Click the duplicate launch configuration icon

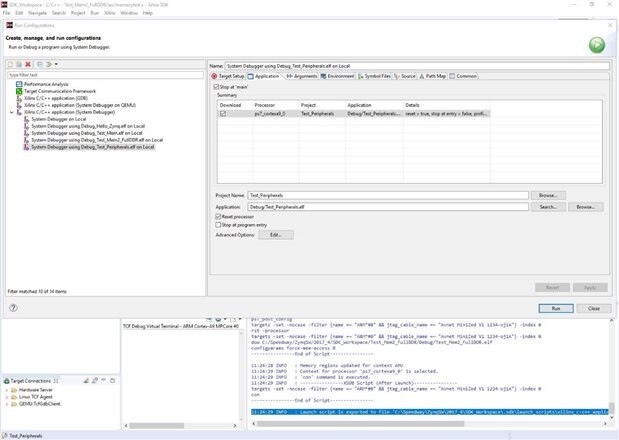point(21,64)
